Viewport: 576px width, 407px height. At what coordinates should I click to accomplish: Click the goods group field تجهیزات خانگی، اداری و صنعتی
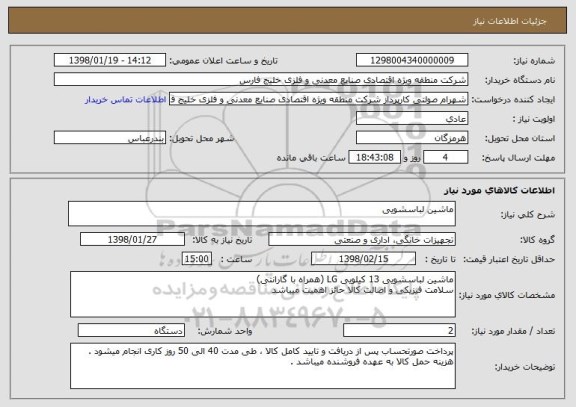coord(362,239)
